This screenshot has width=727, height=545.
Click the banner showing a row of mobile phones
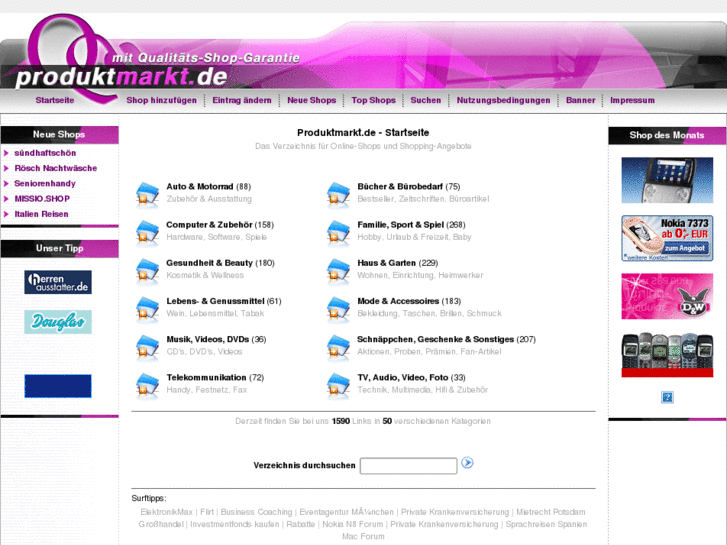click(x=667, y=354)
